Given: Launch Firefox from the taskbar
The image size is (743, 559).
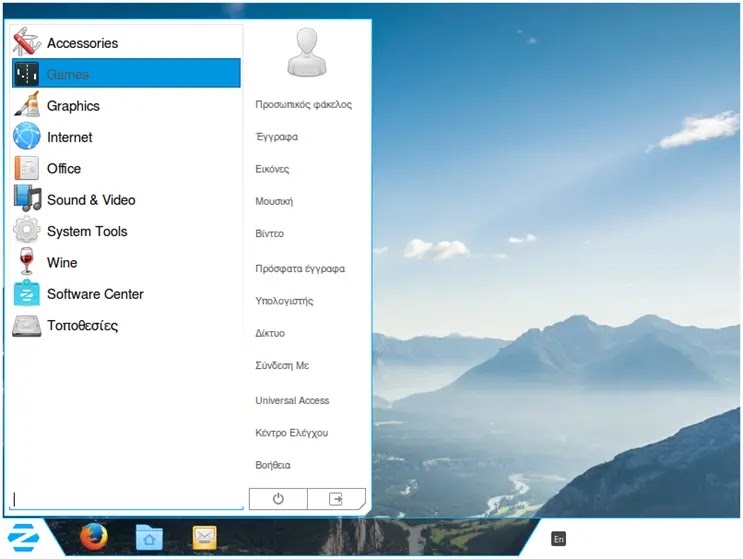Looking at the screenshot, I should [93, 537].
